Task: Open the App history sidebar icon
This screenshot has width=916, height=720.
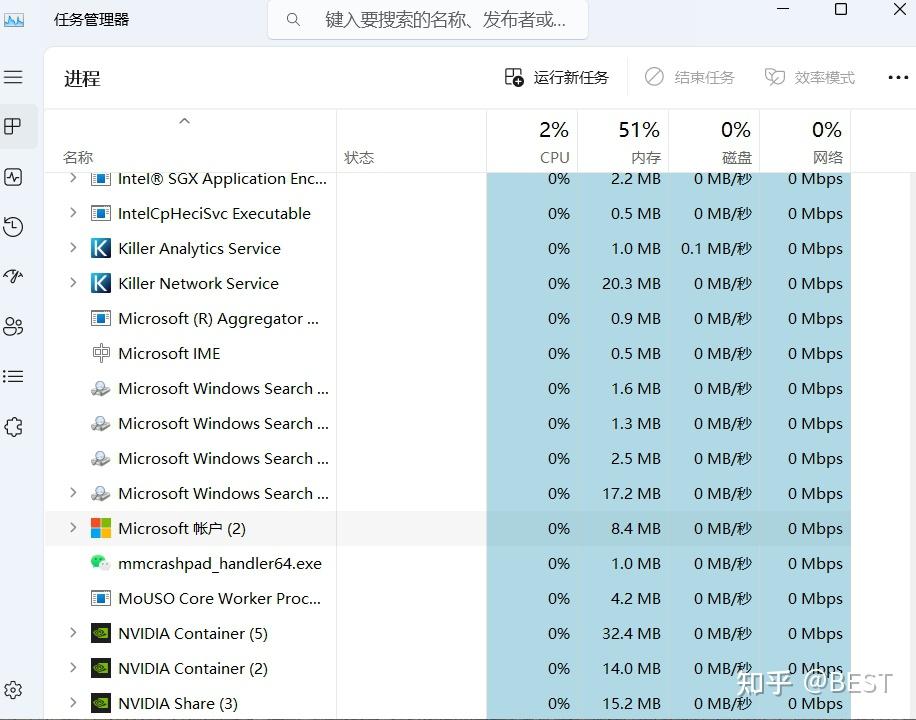Action: tap(13, 227)
